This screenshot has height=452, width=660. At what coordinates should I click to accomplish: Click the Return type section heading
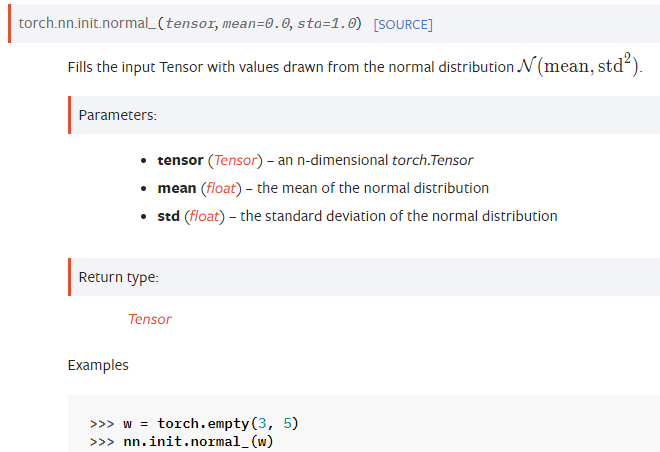pos(119,277)
